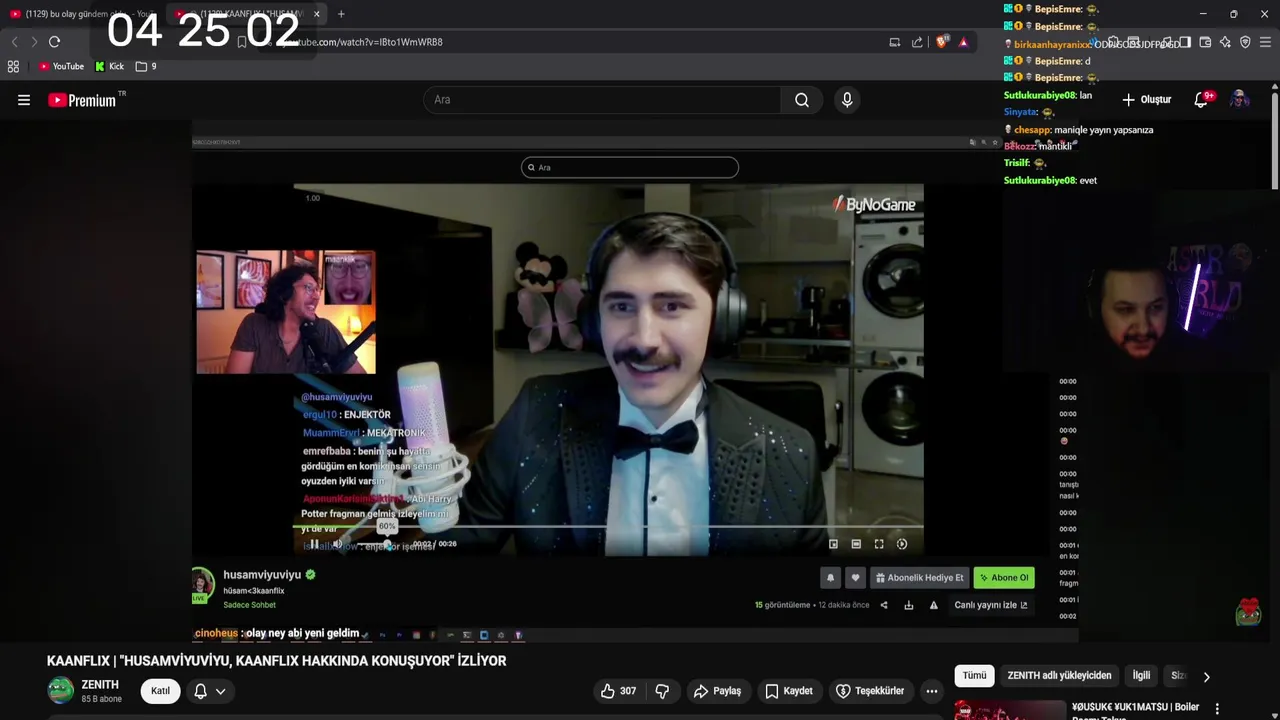This screenshot has height=720, width=1280.
Task: Toggle theater mode on the embedded player
Action: 856,544
